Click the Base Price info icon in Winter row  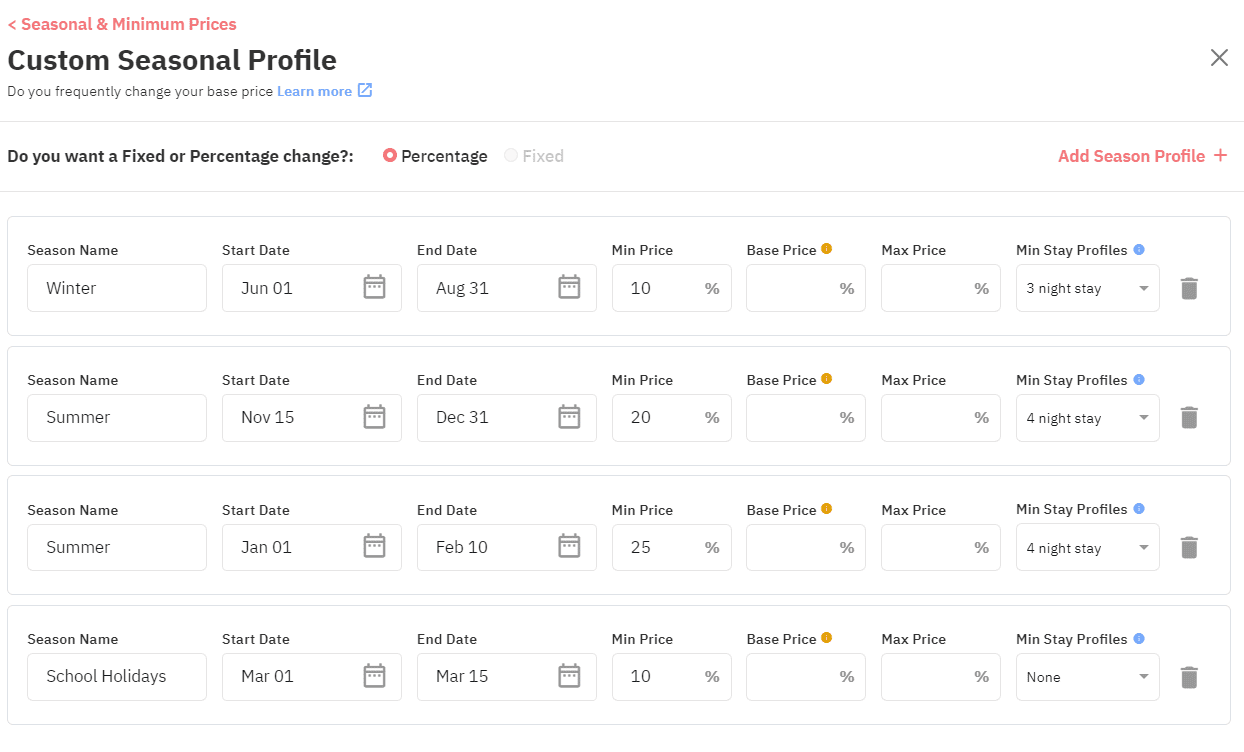826,249
